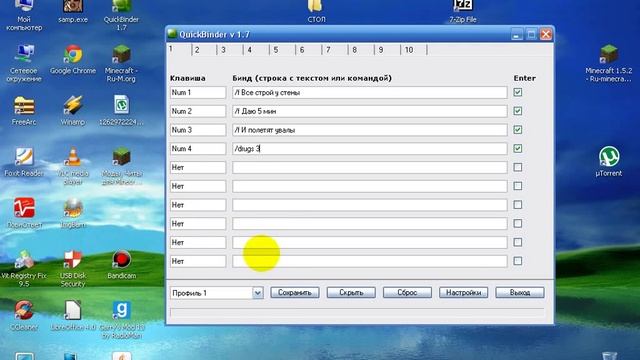
Task: Select the VLC media player icon
Action: (x=73, y=166)
